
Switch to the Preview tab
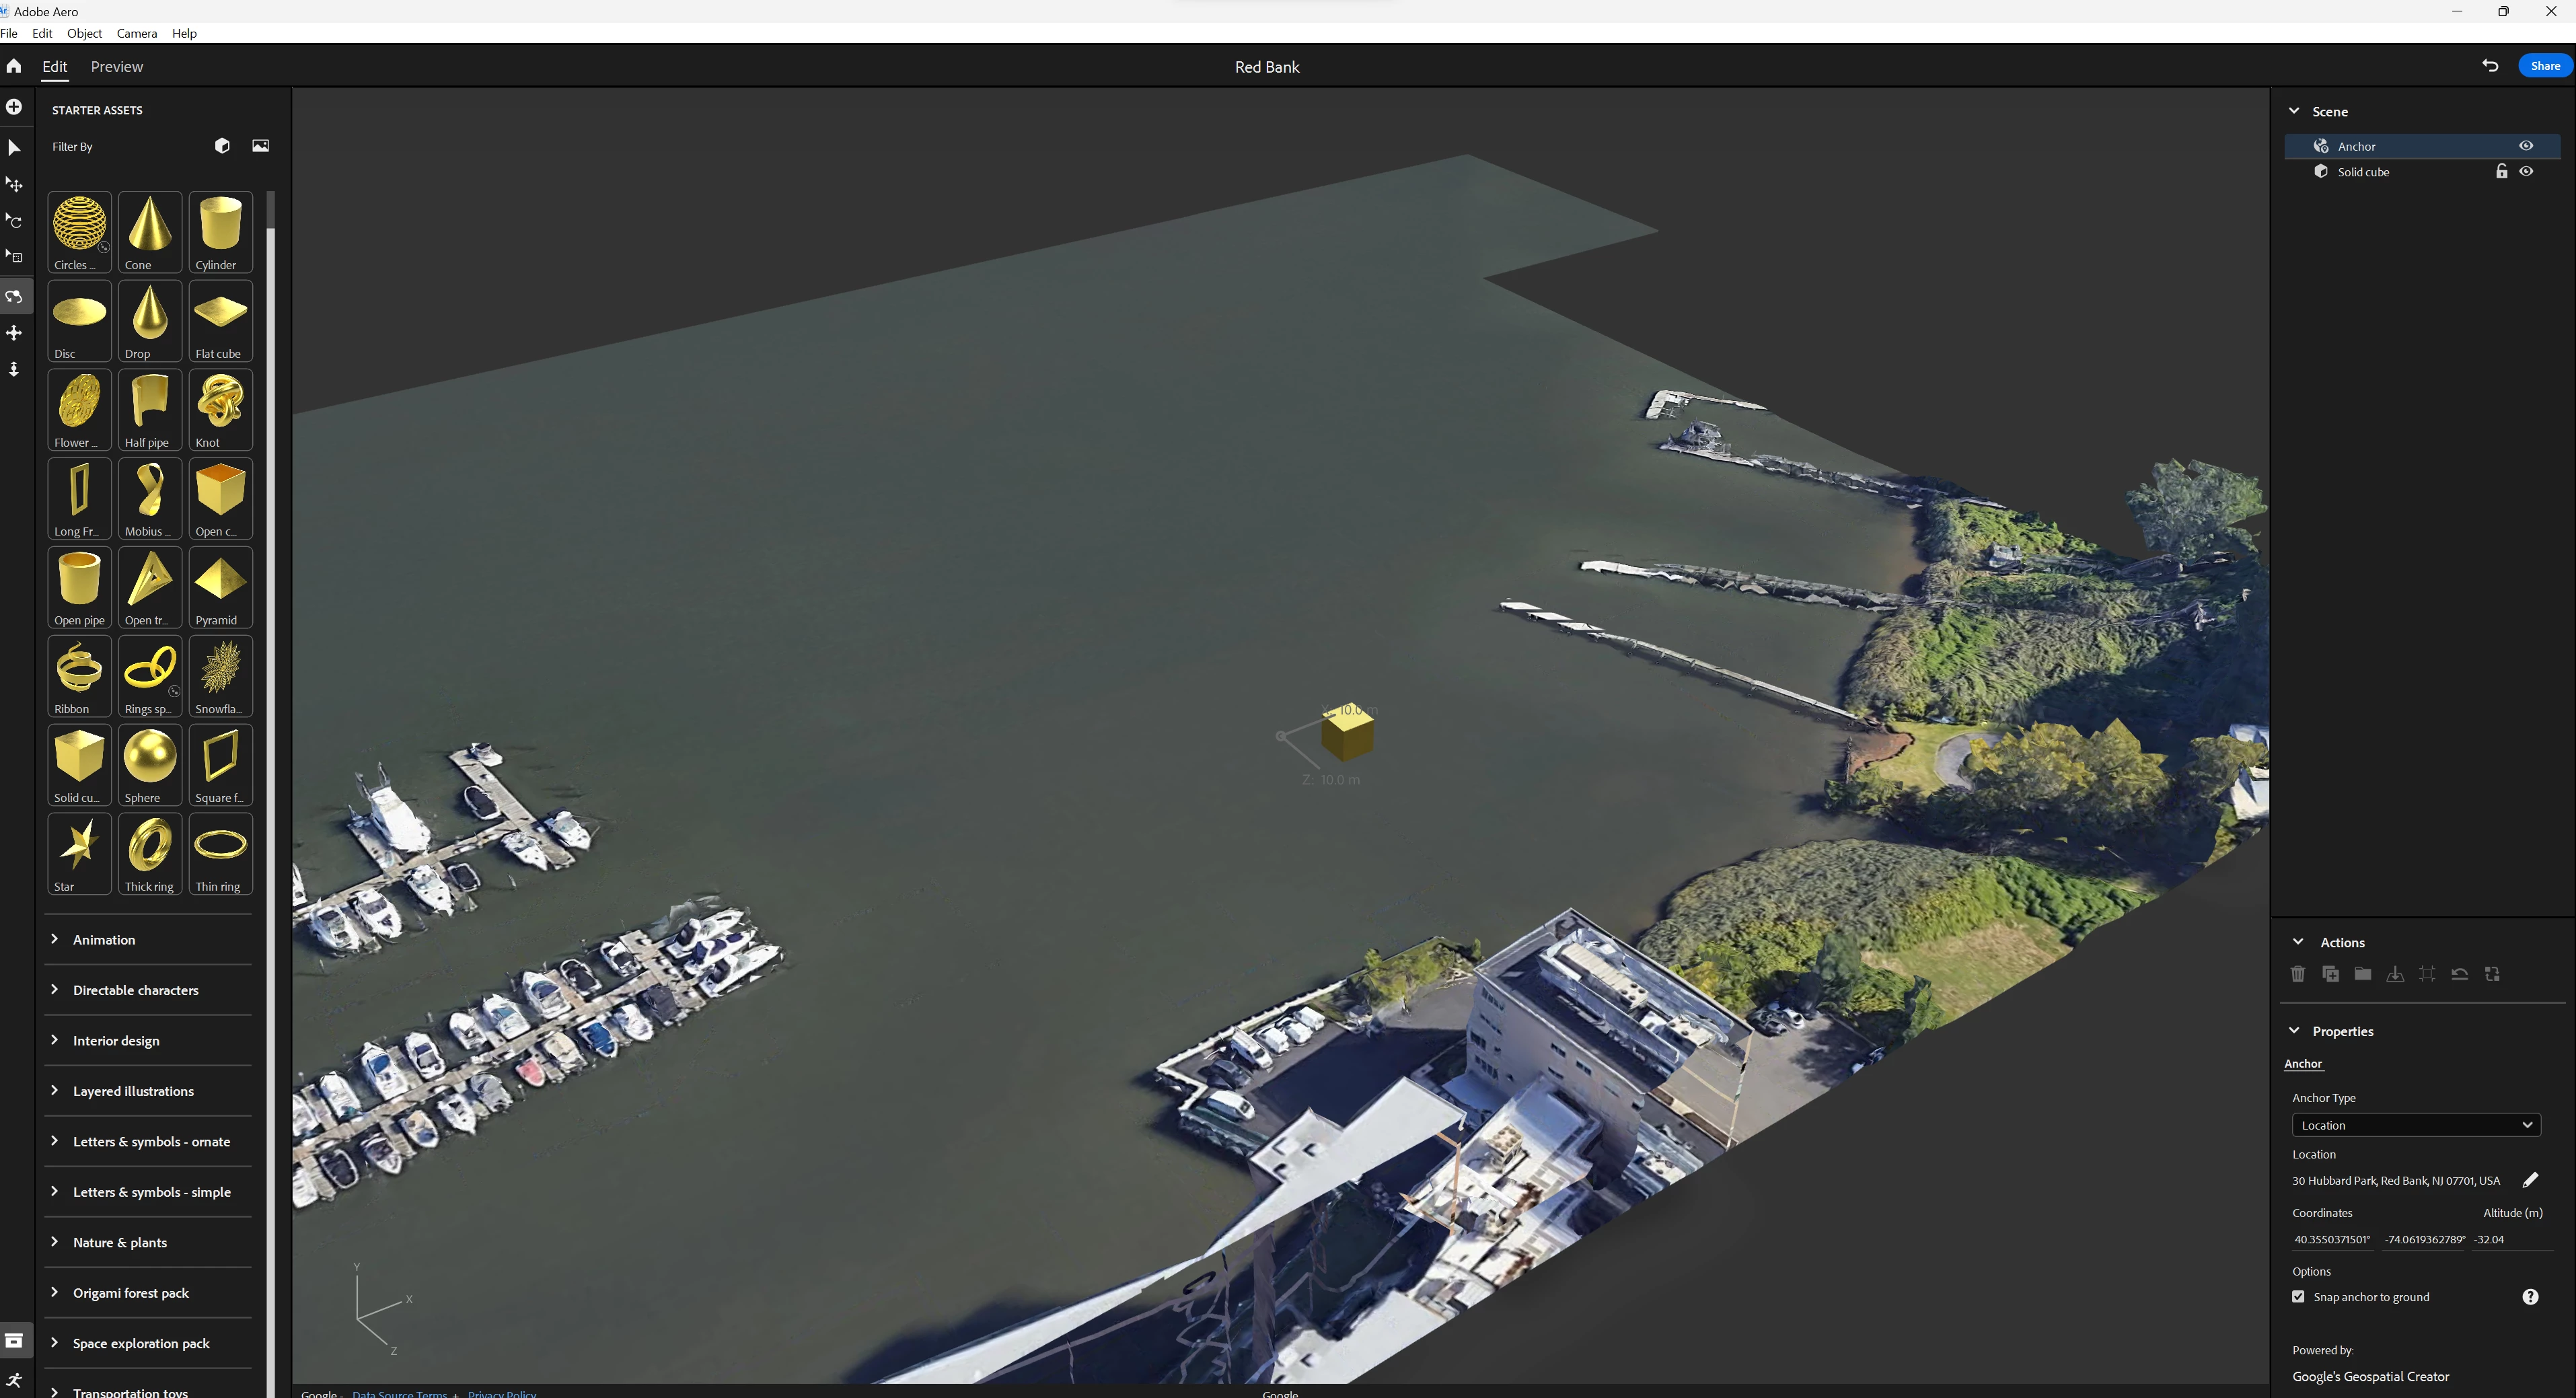click(116, 67)
